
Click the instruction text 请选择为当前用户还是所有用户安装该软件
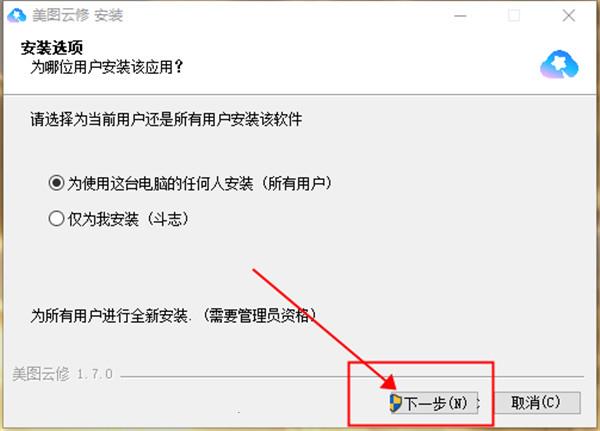166,119
